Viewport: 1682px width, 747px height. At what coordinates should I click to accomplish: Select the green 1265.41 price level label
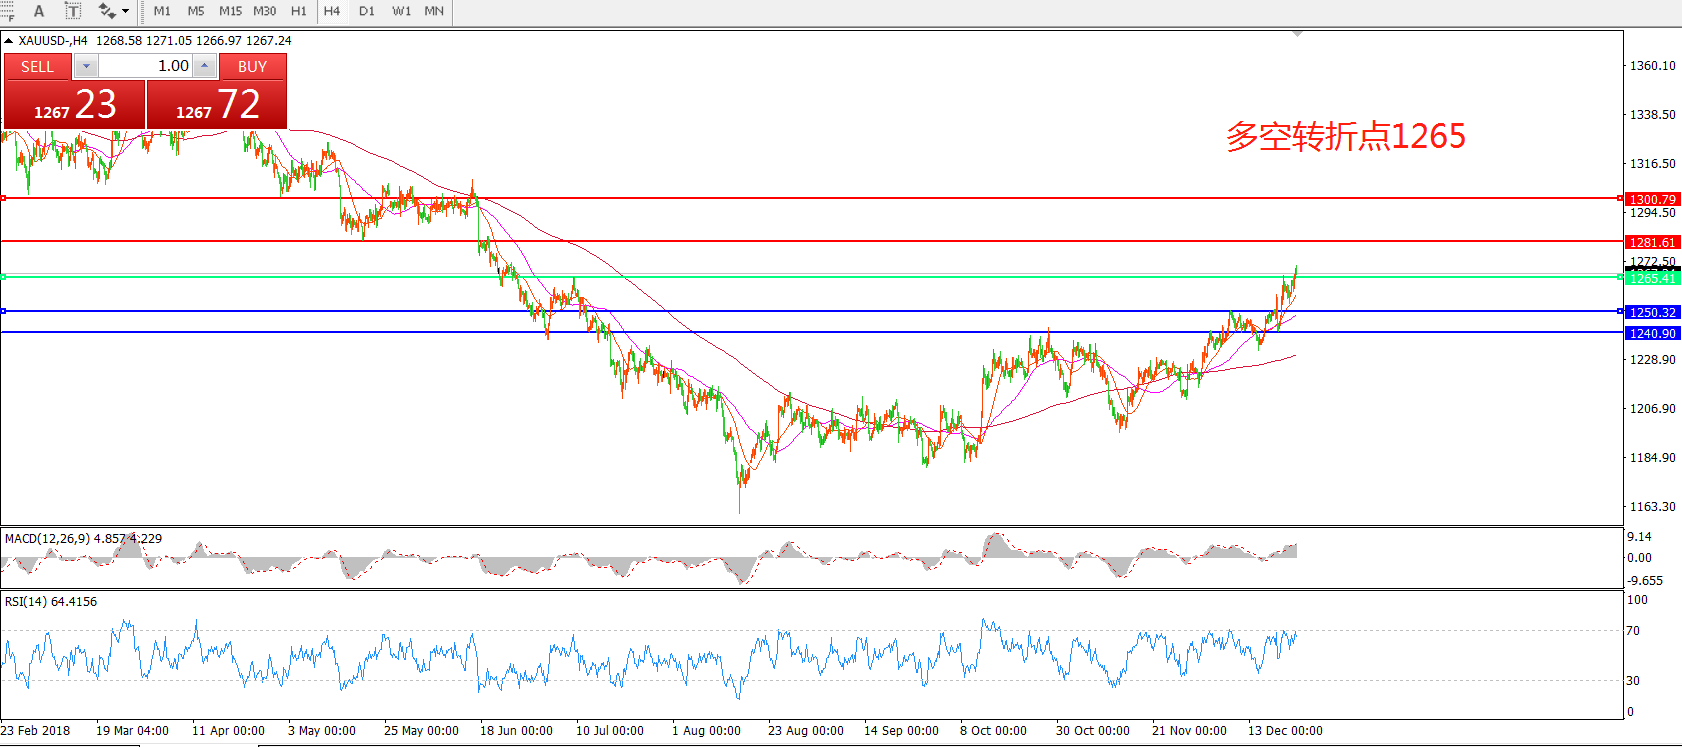[1652, 278]
